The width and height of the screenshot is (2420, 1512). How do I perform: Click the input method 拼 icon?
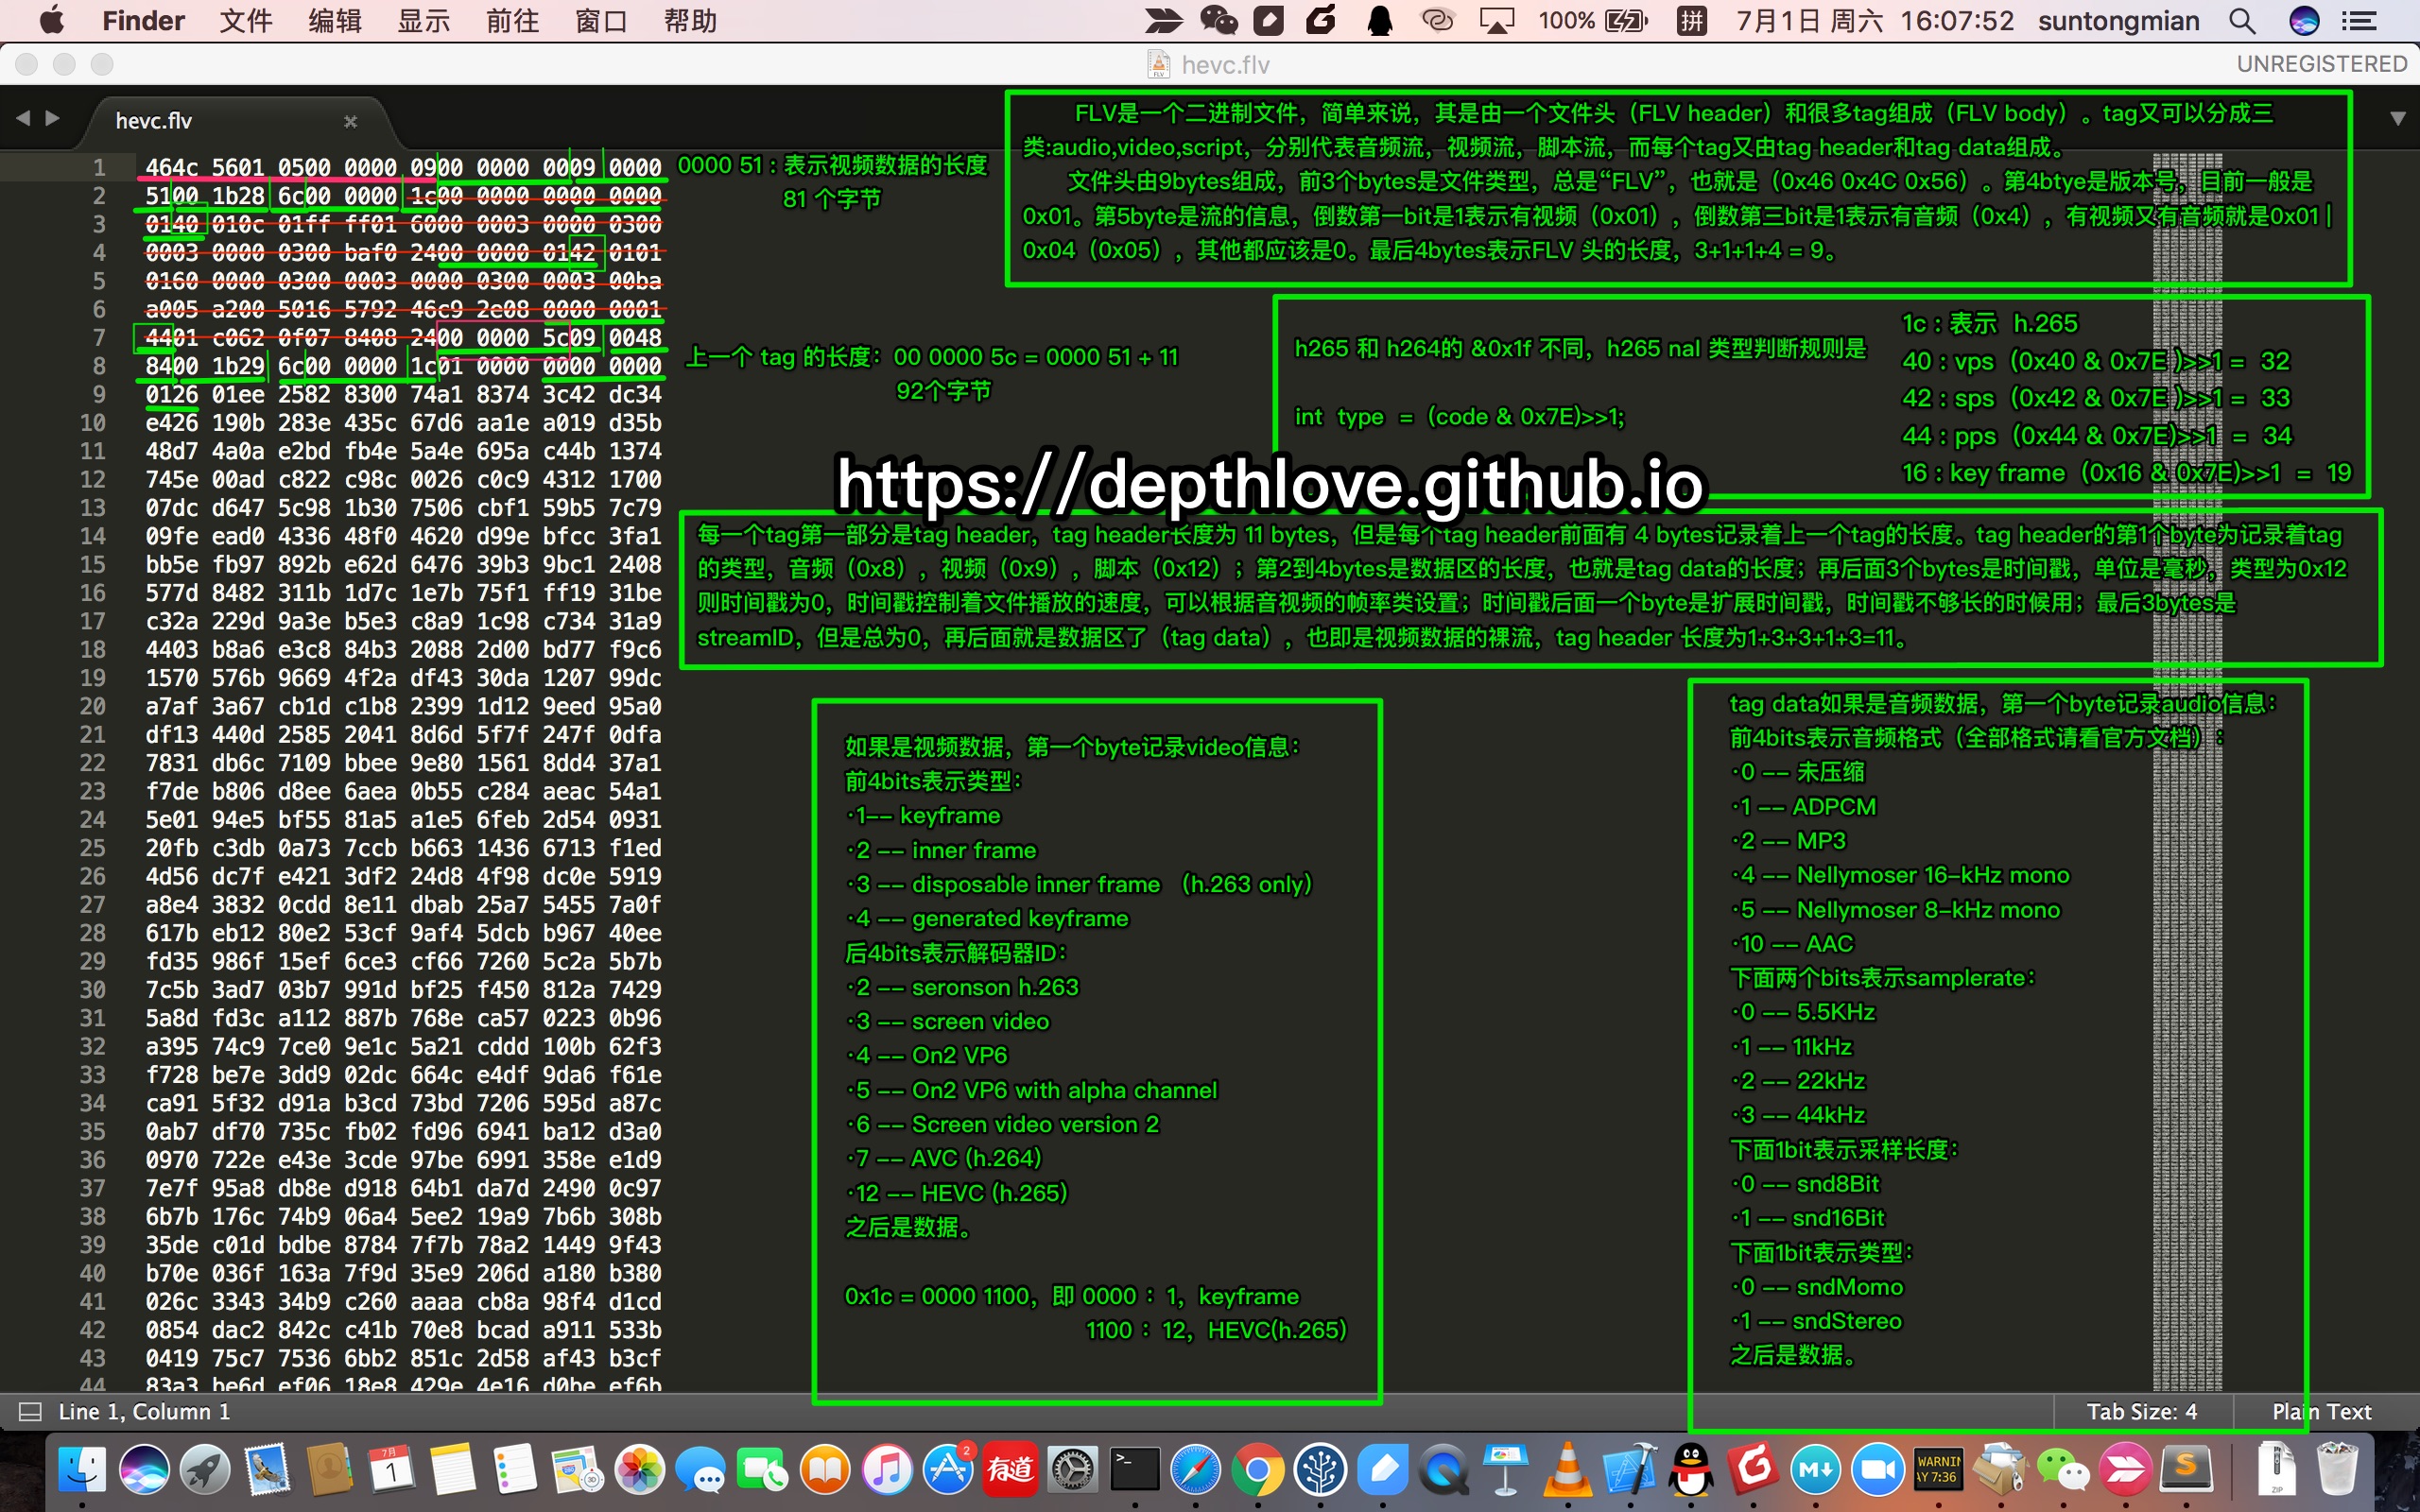1691,21
